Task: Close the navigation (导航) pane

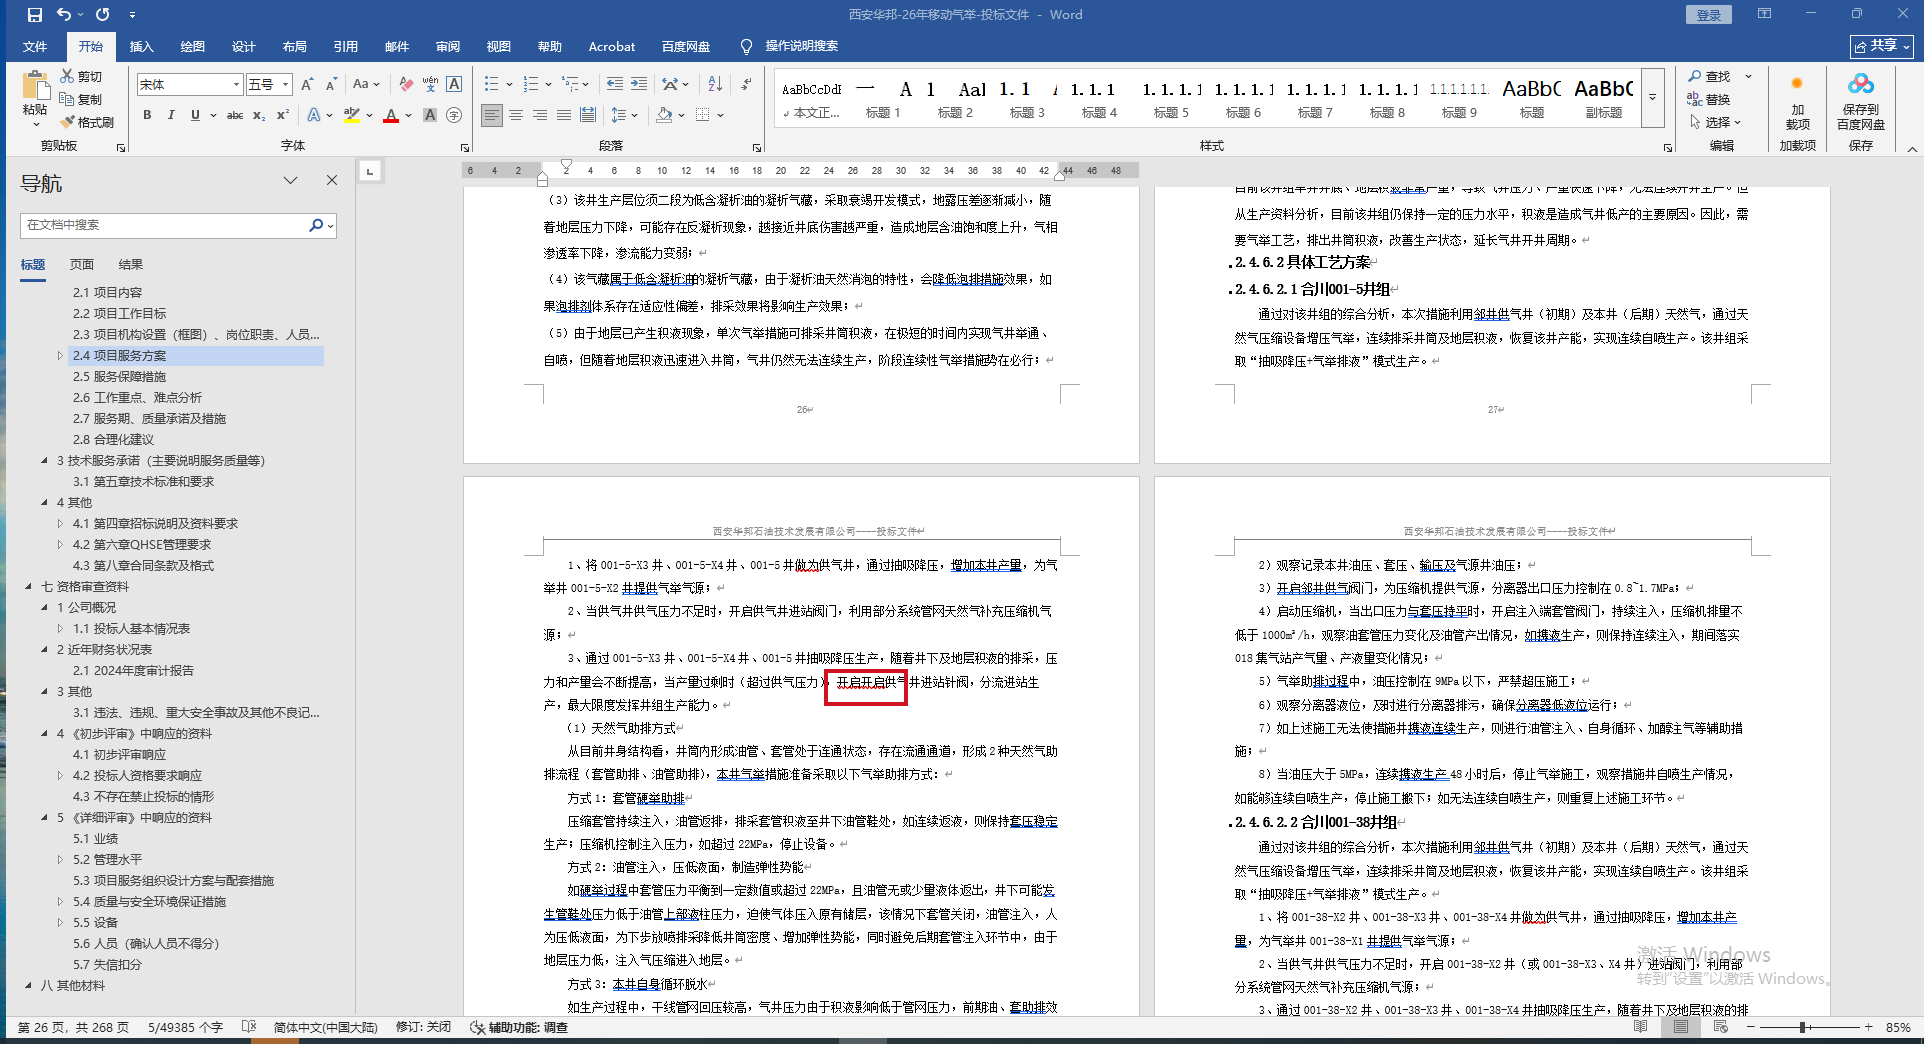Action: (x=332, y=180)
